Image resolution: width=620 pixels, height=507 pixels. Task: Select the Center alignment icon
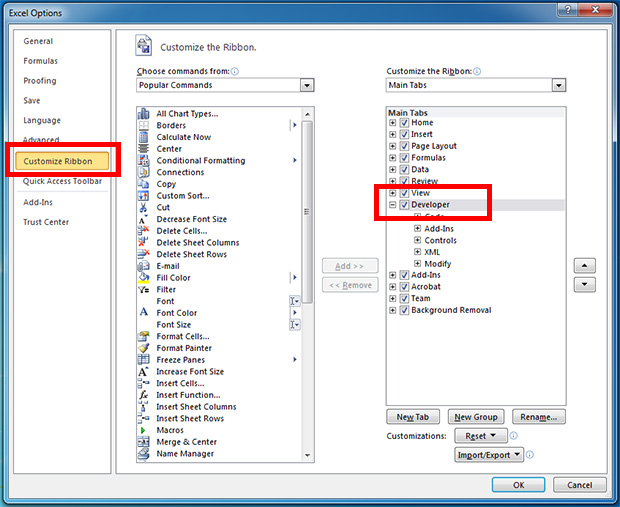click(144, 149)
